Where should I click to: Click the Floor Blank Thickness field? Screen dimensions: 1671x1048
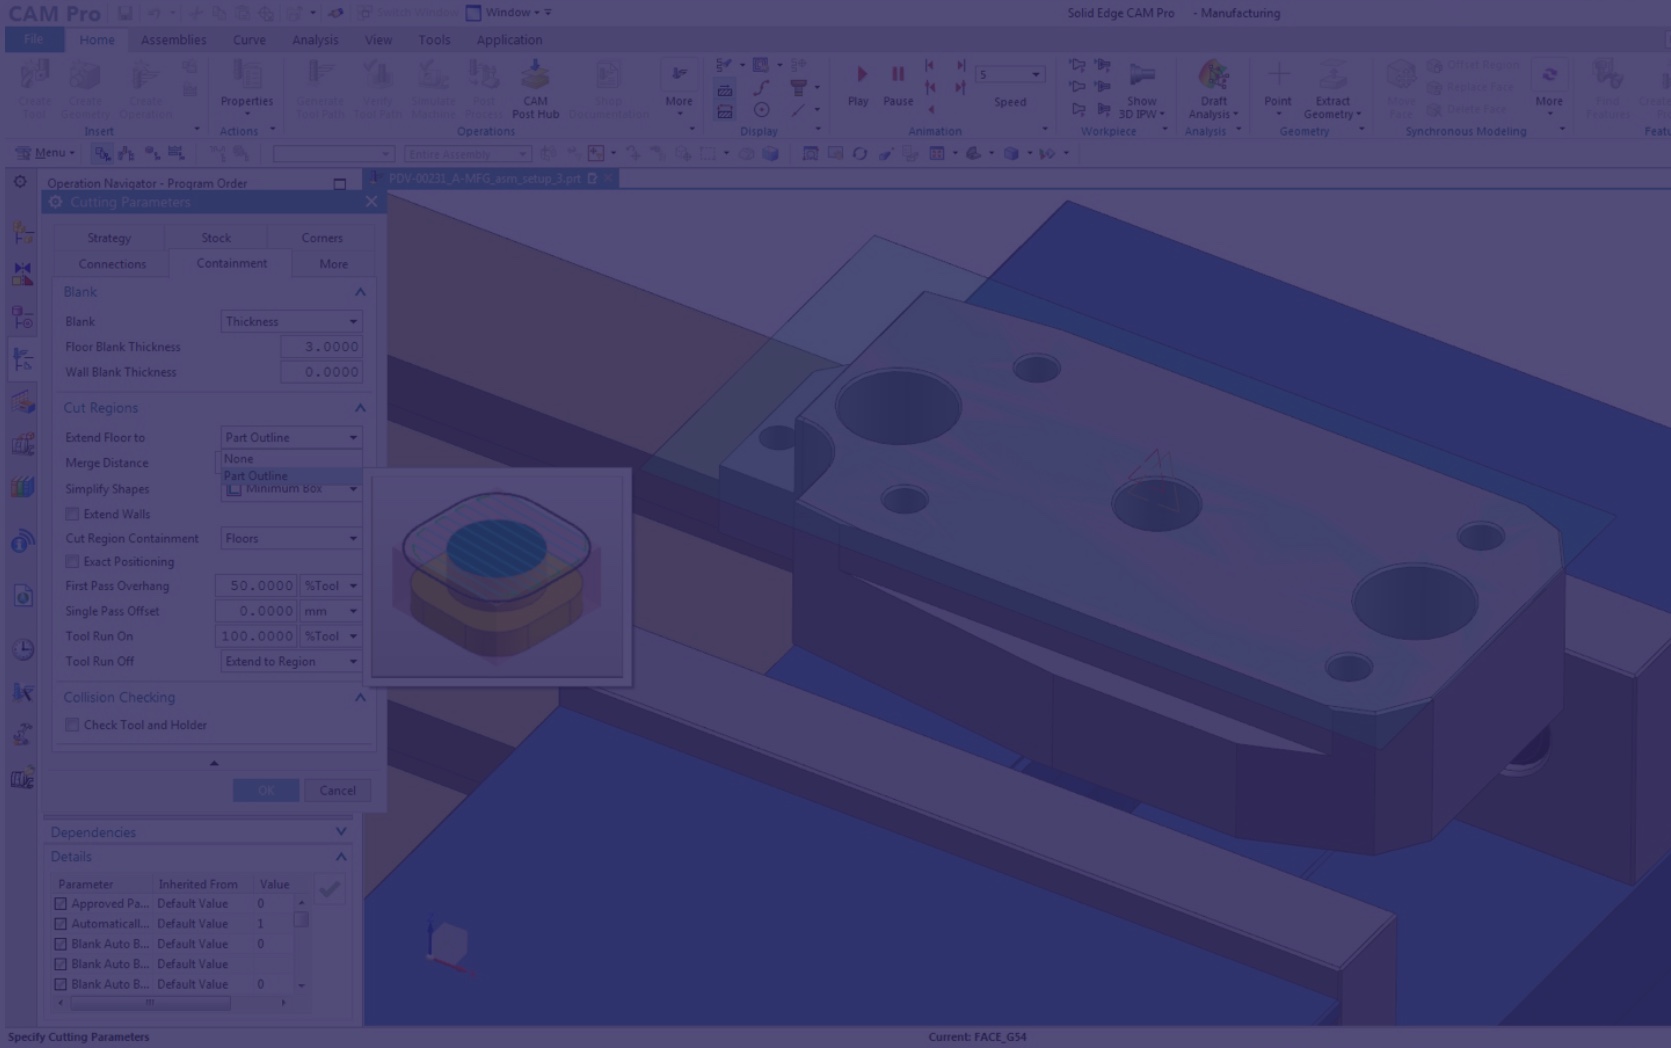pyautogui.click(x=320, y=347)
